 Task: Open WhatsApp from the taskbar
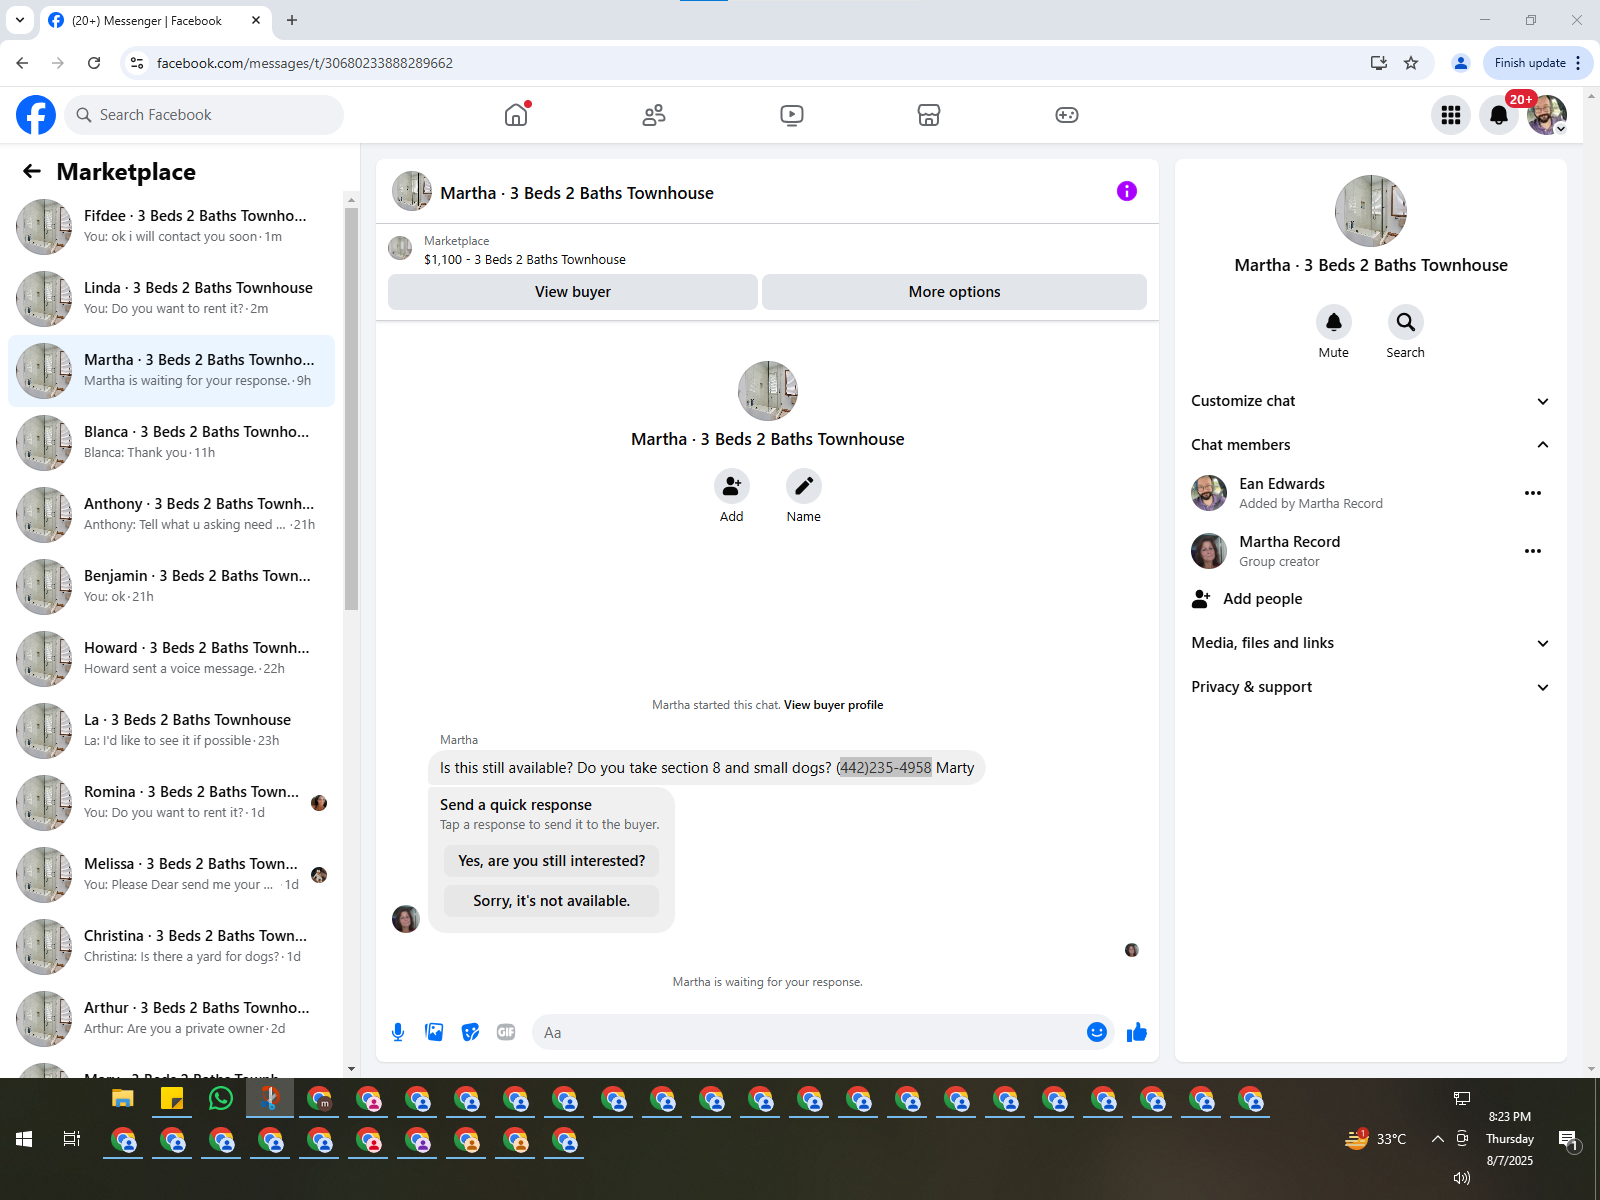(x=221, y=1099)
